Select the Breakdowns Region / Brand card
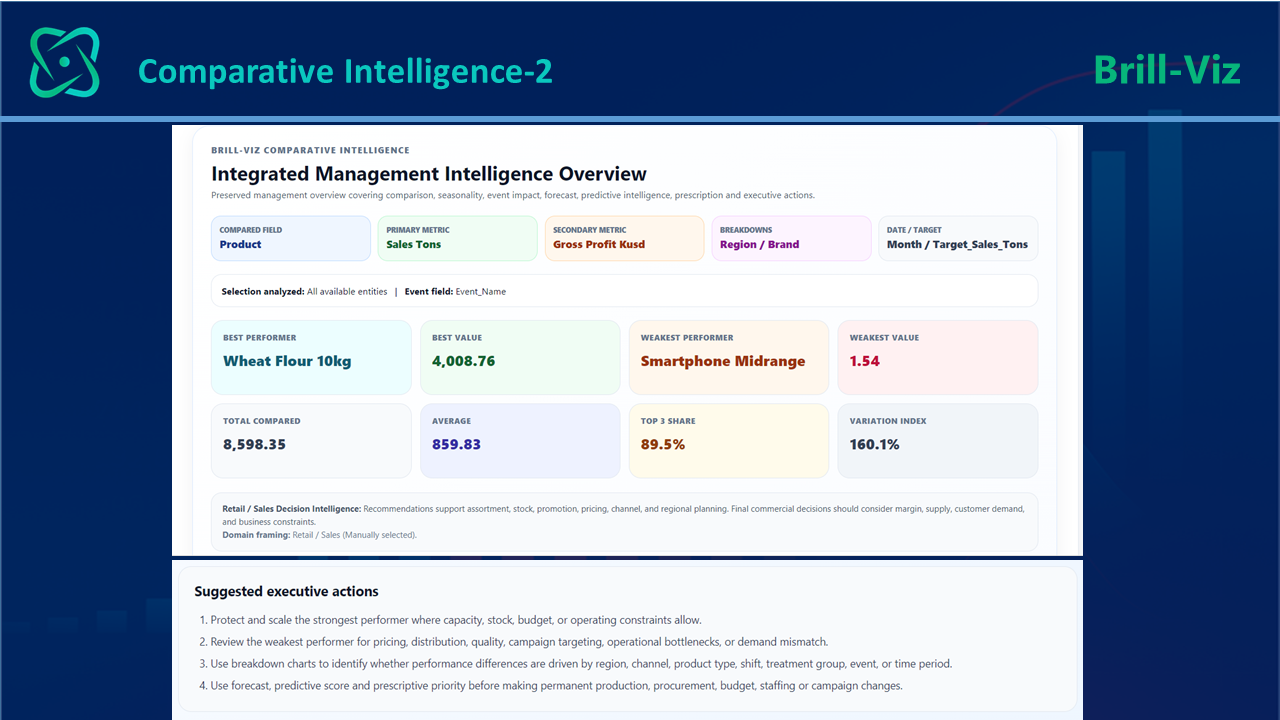This screenshot has width=1280, height=720. tap(791, 239)
